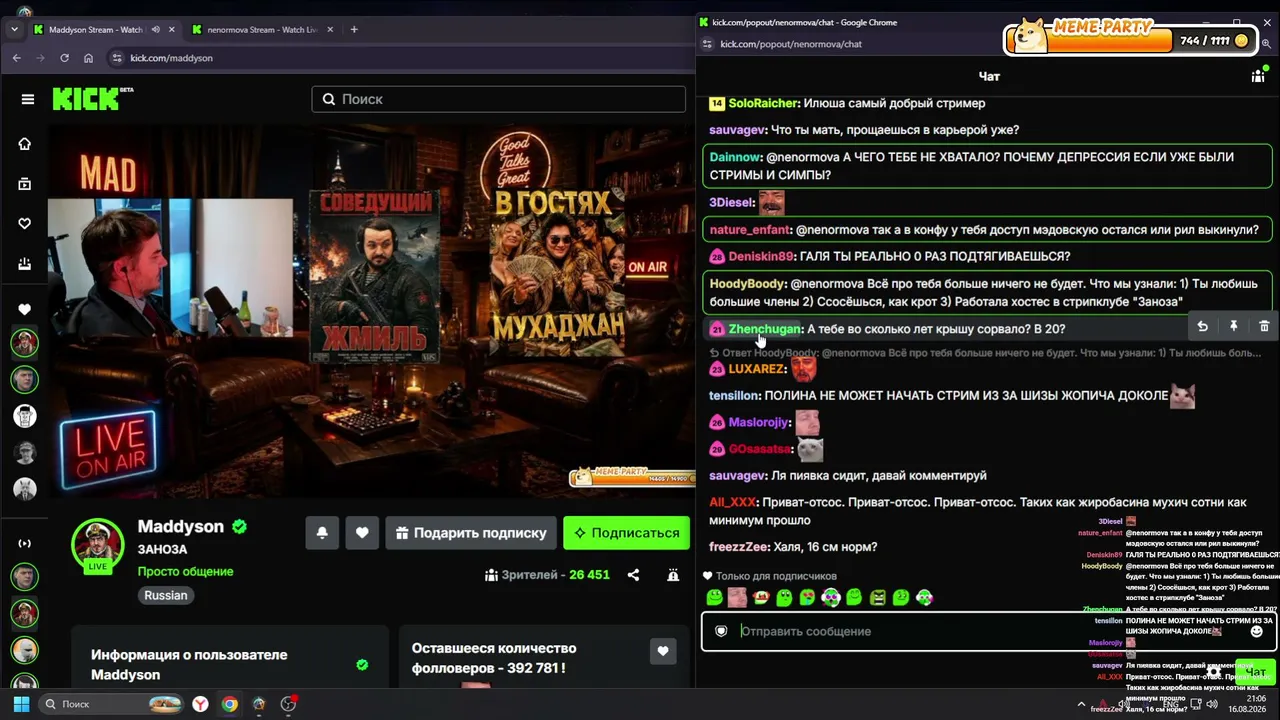Open the emoji picker in chat input

pos(1257,631)
